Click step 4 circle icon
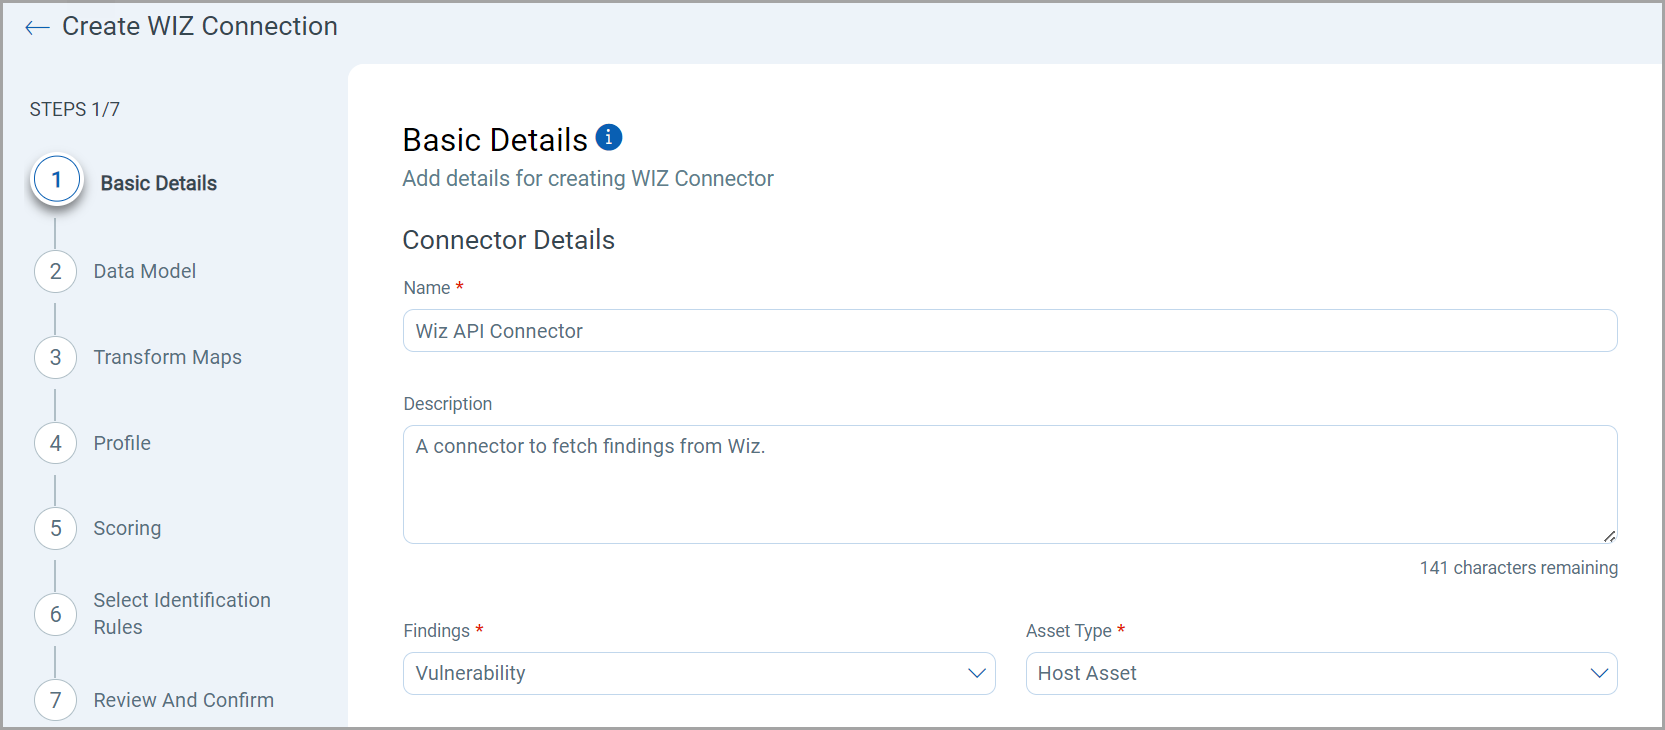Image resolution: width=1665 pixels, height=730 pixels. click(x=56, y=444)
